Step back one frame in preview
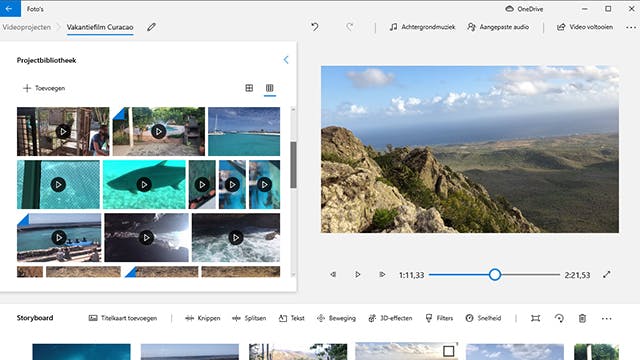 tap(333, 275)
